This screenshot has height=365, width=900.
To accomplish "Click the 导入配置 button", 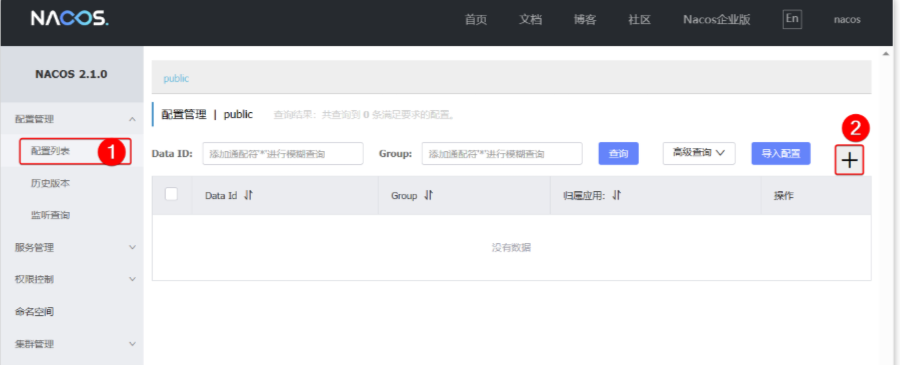I will 781,153.
